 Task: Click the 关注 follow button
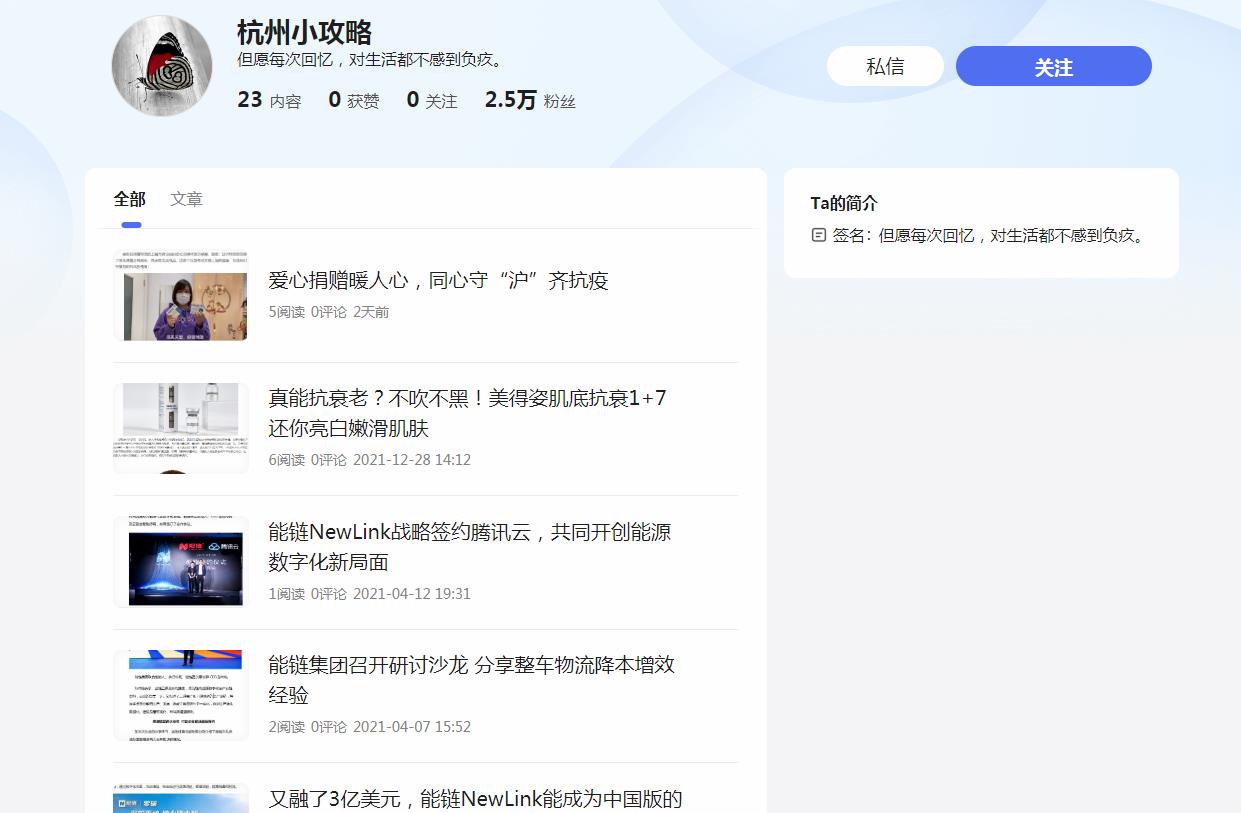point(1054,66)
